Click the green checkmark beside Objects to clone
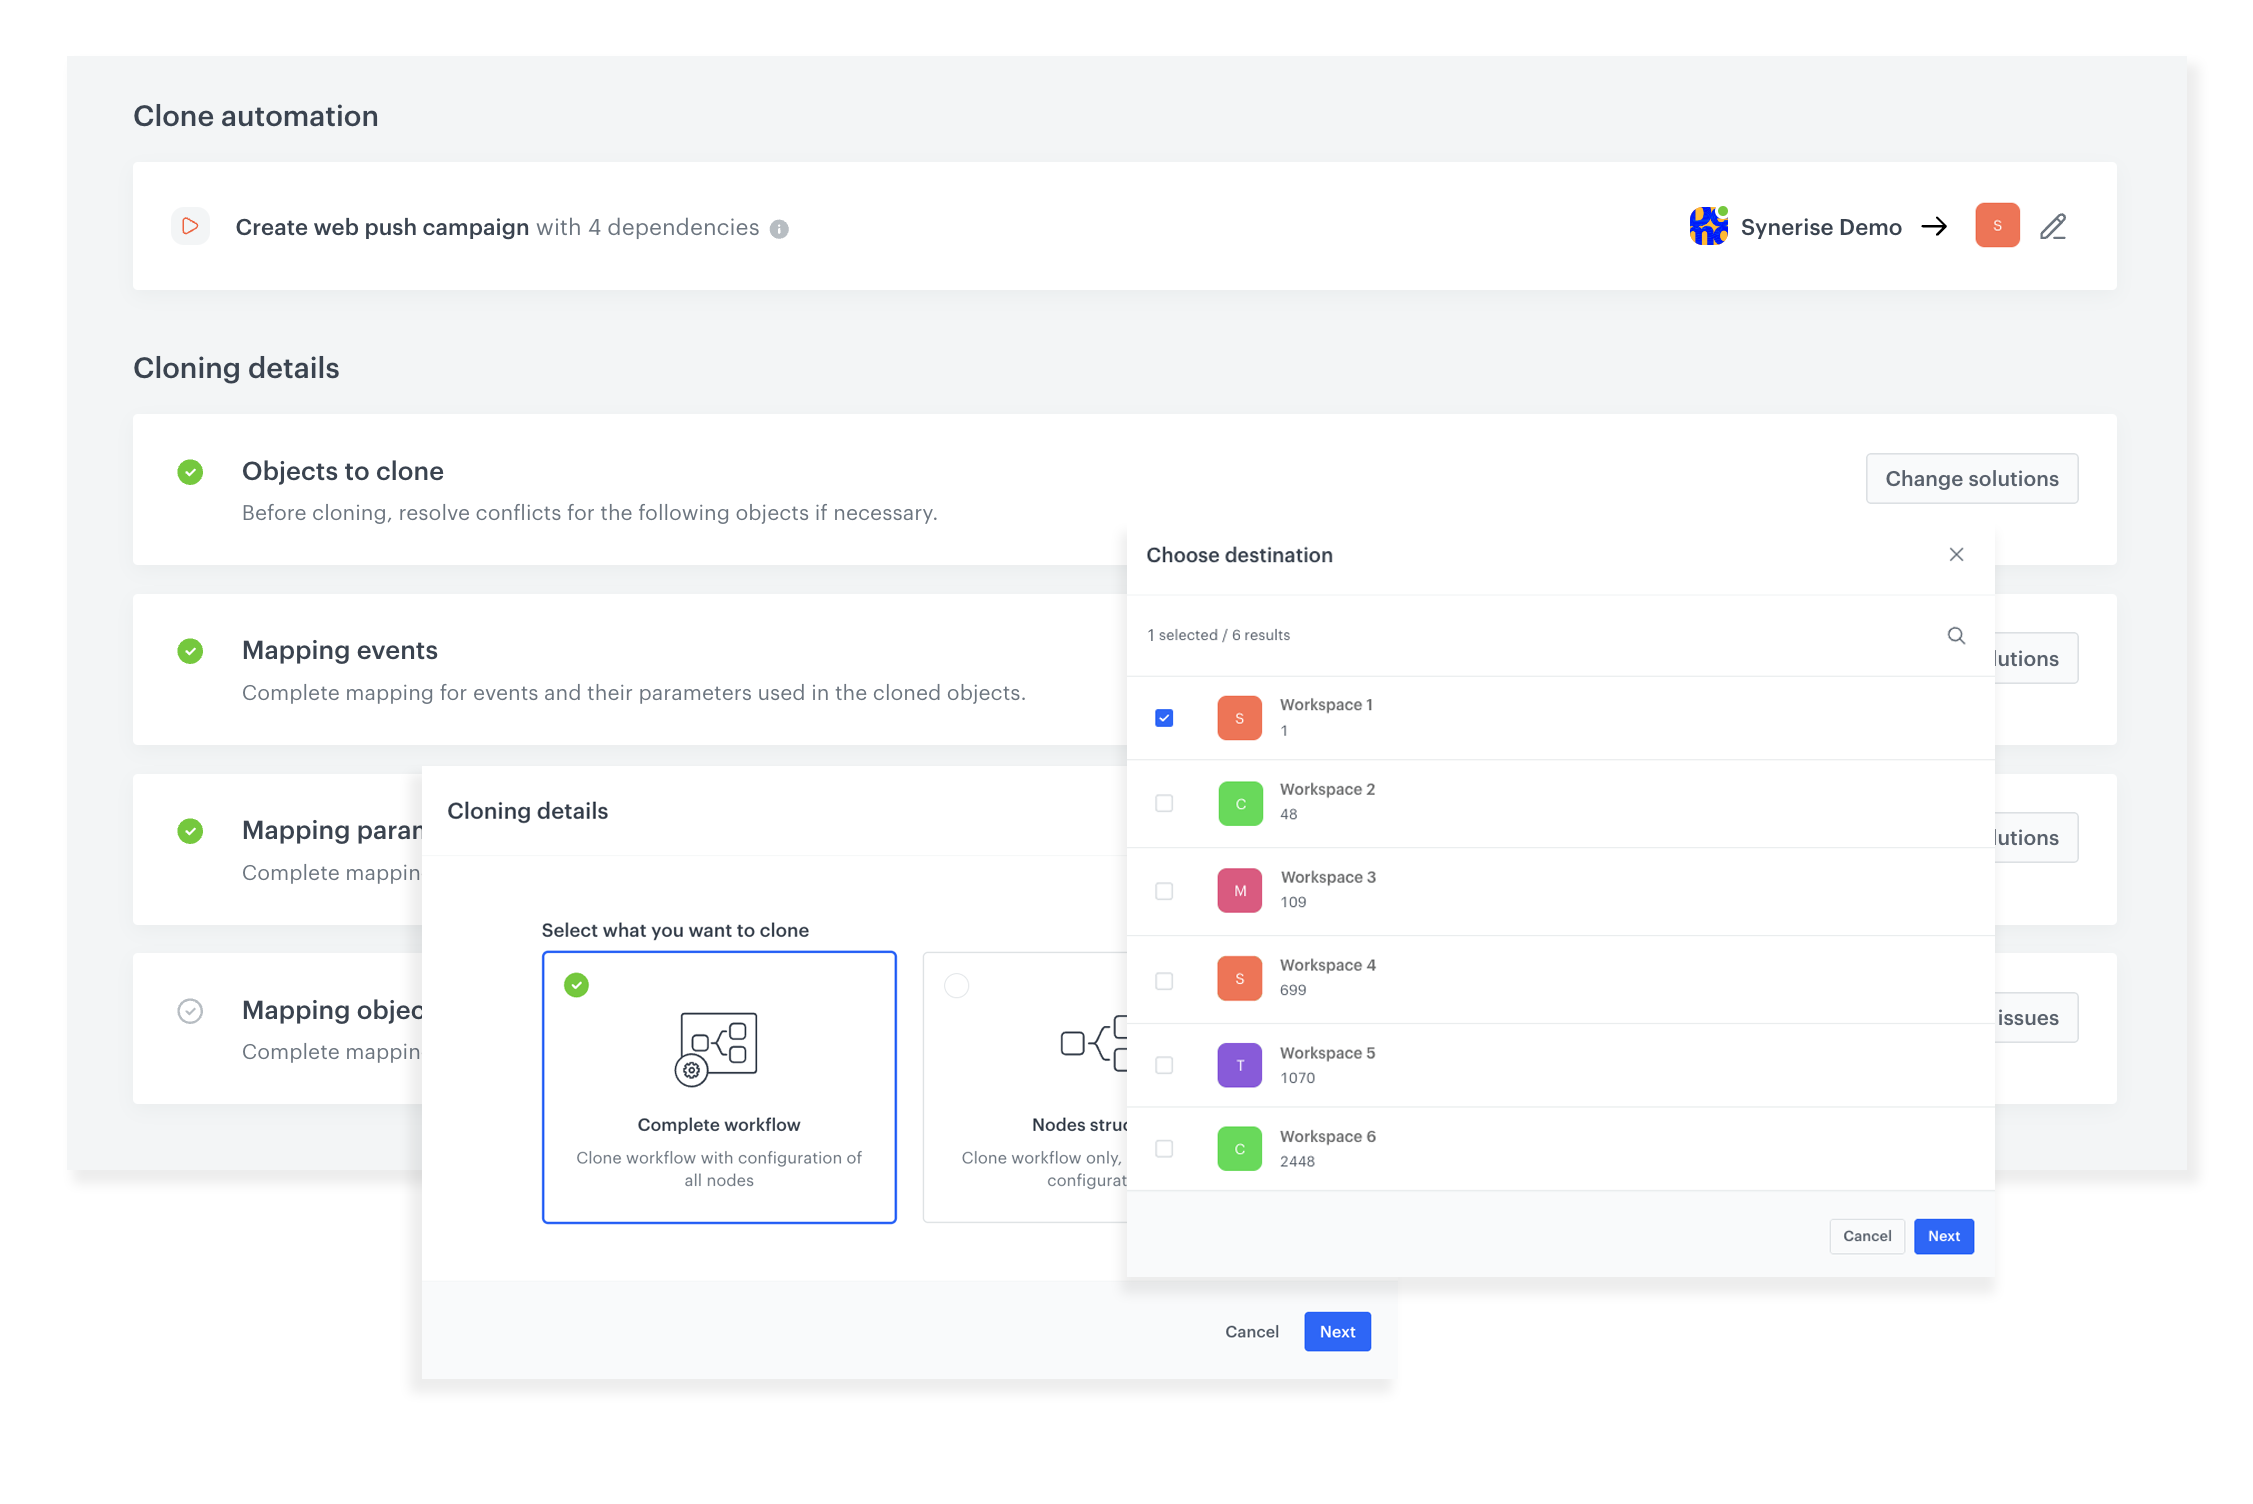Image resolution: width=2253 pixels, height=1504 pixels. click(x=190, y=471)
